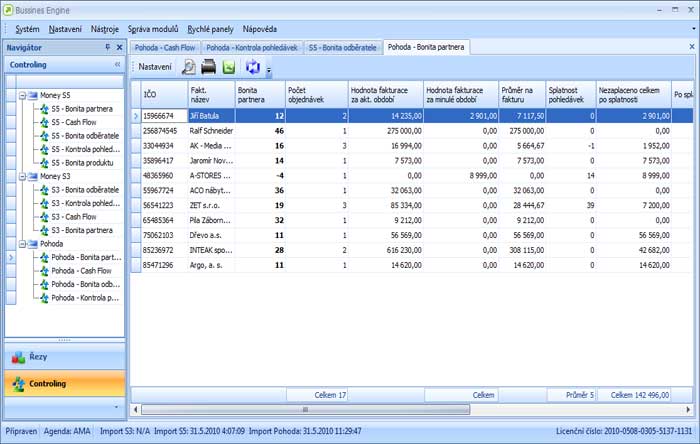Click the Nastavení toolbar button
Screen dimensions: 700x444
coord(154,67)
